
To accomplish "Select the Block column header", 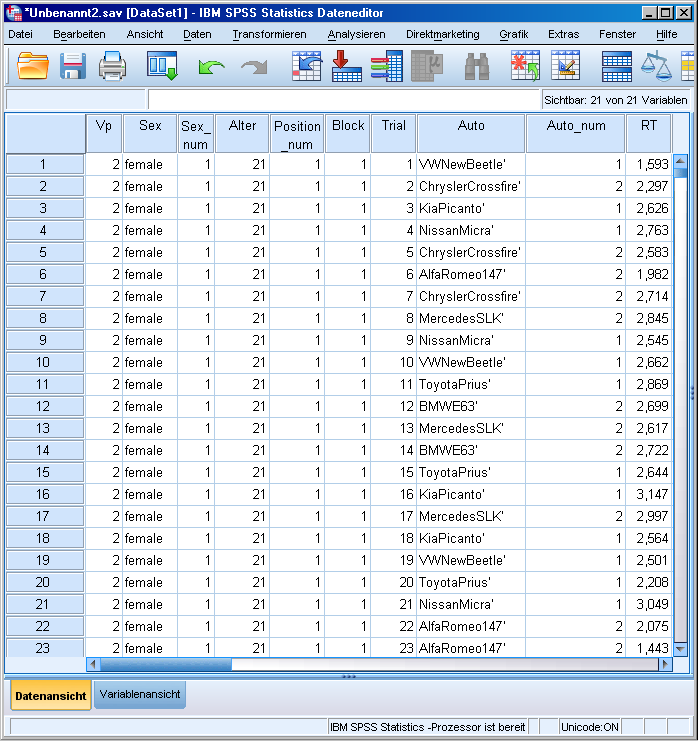I will pyautogui.click(x=348, y=133).
